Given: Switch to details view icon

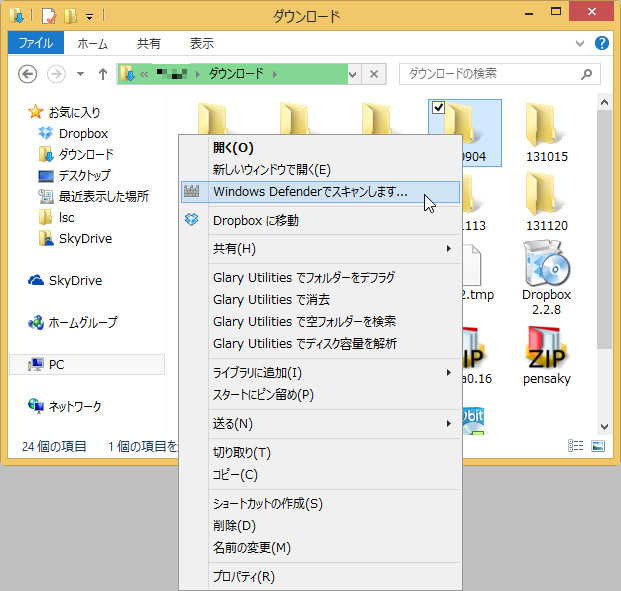Looking at the screenshot, I should [575, 446].
